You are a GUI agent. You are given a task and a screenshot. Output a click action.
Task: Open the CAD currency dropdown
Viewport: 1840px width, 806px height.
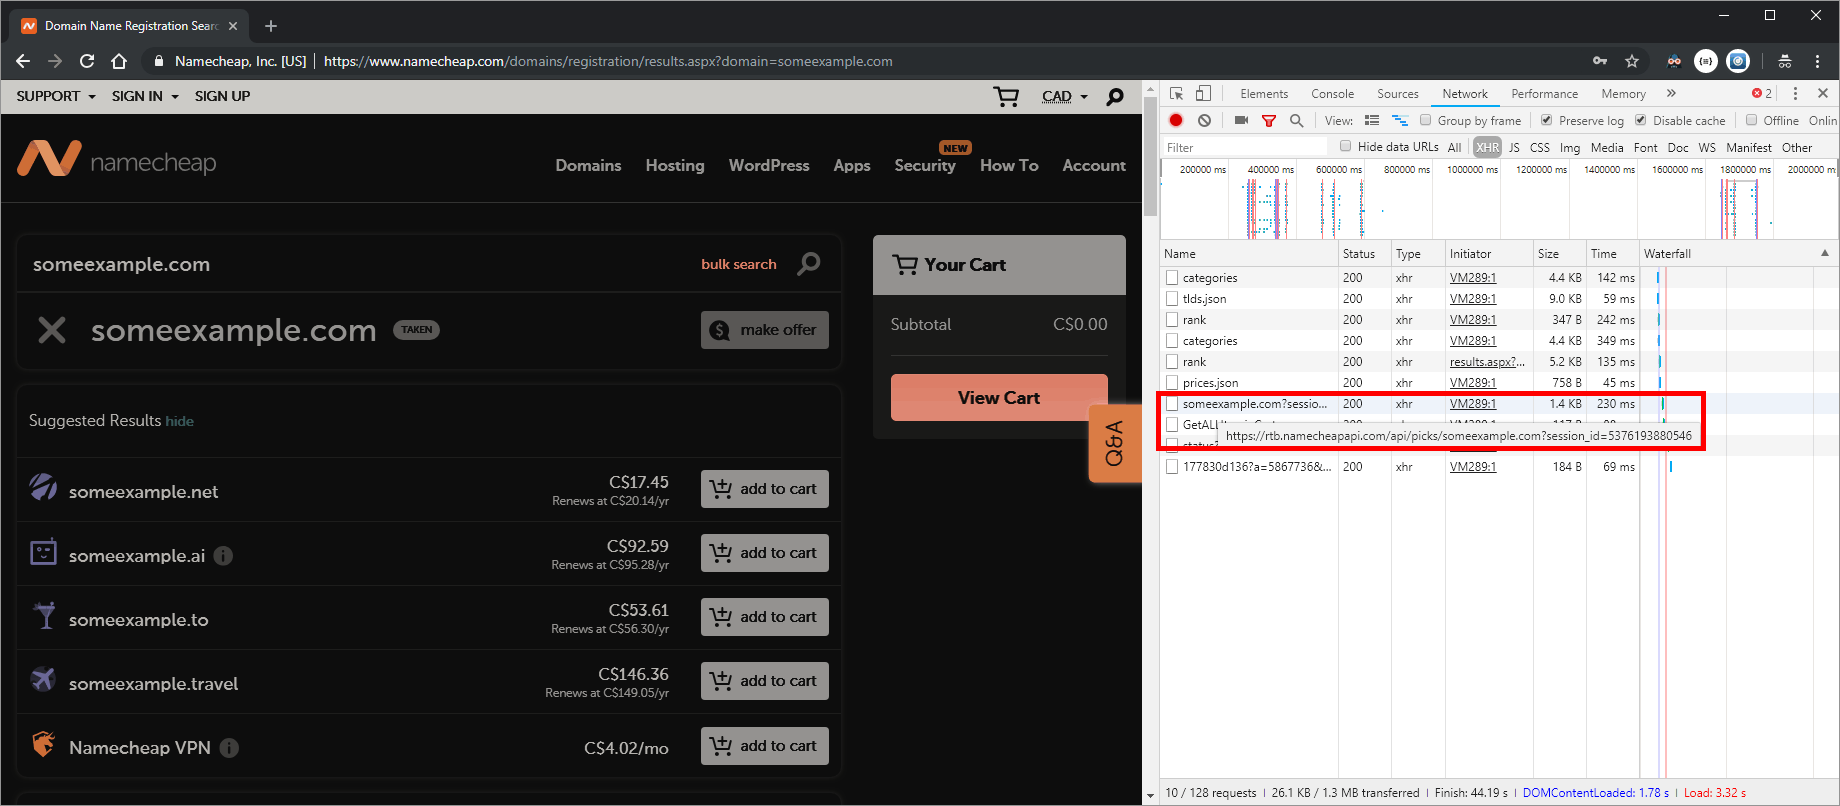1065,97
